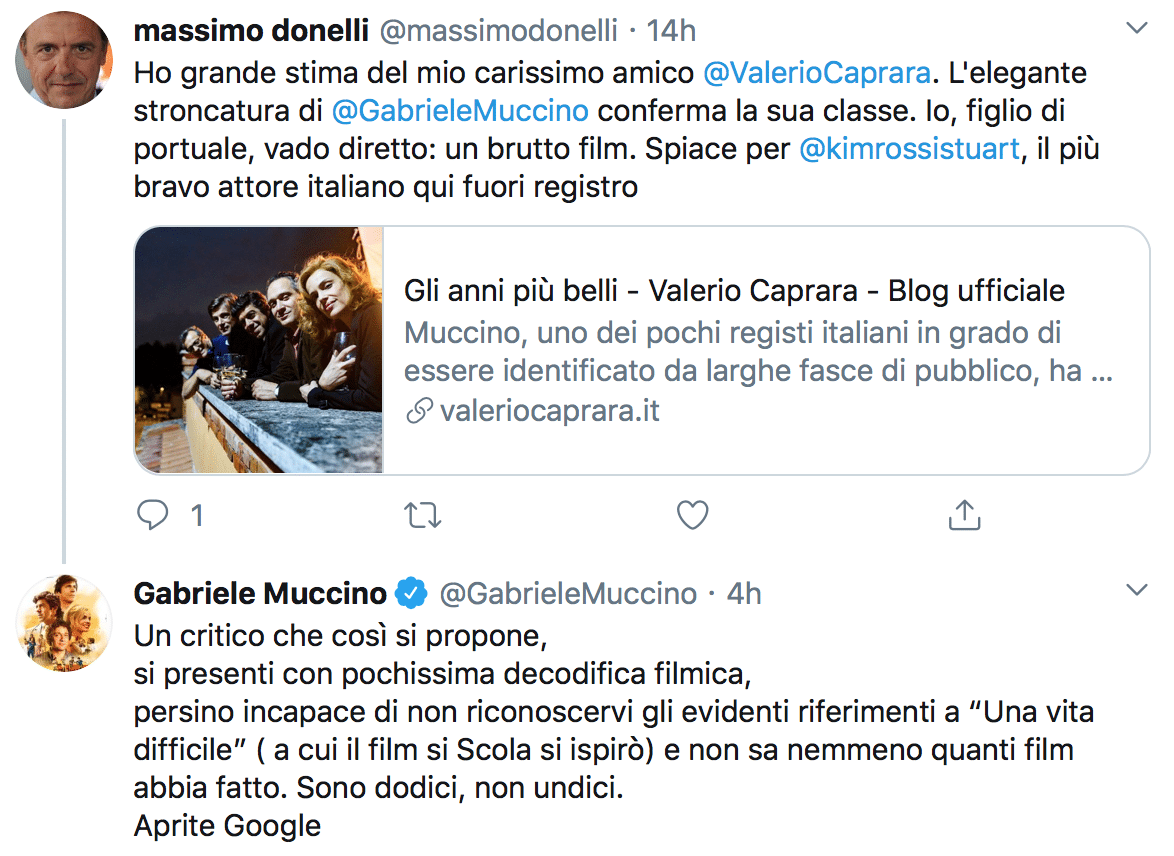The width and height of the screenshot is (1174, 856).
Task: Open the link card thumbnail photo
Action: [x=259, y=350]
